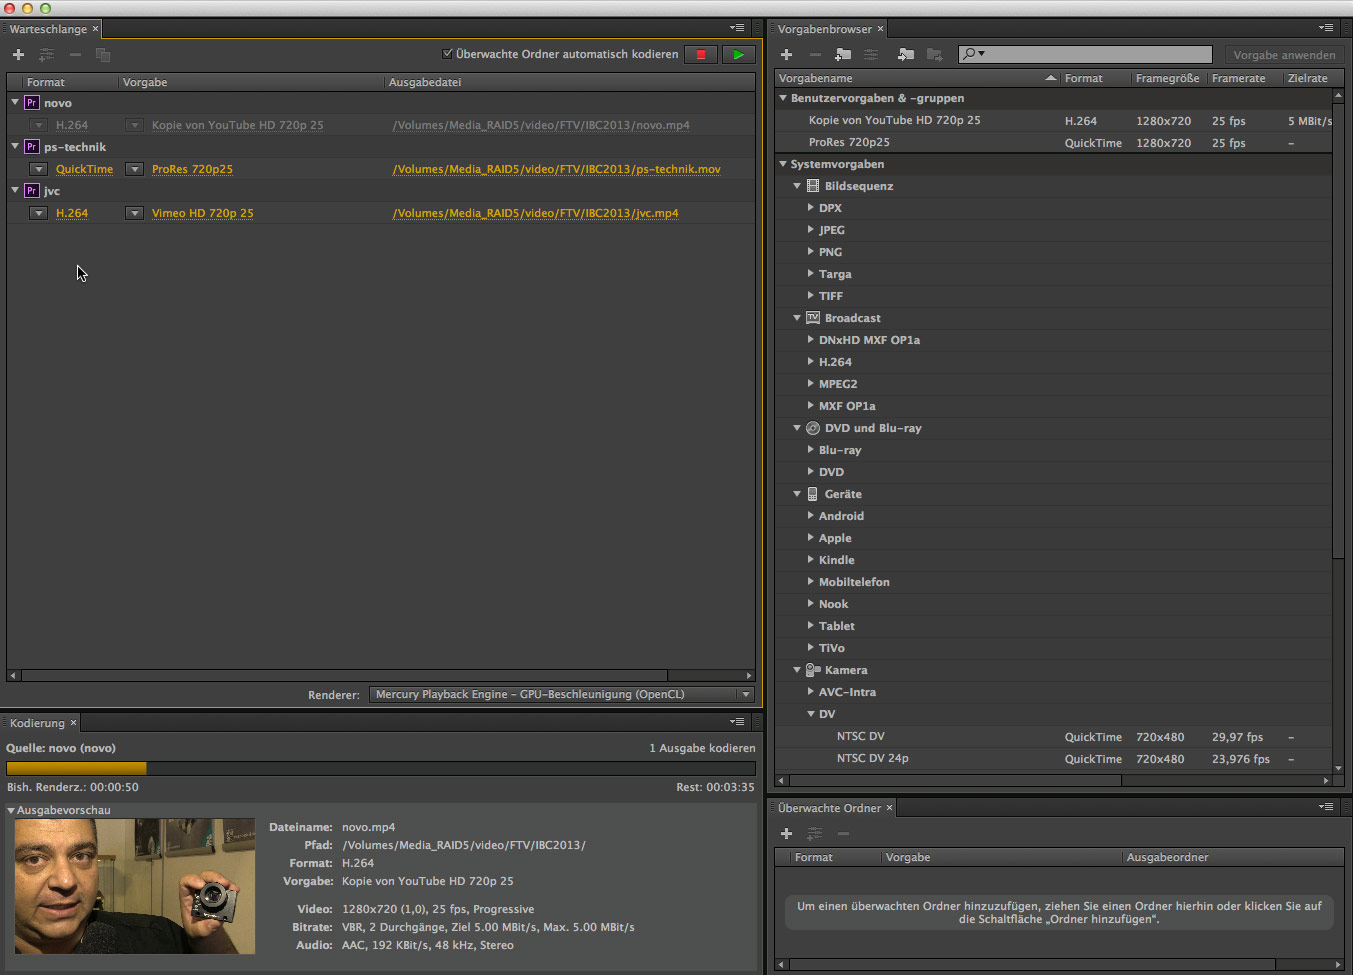Click the Premiere icon next to jvc
Viewport: 1353px width, 975px height.
click(32, 191)
